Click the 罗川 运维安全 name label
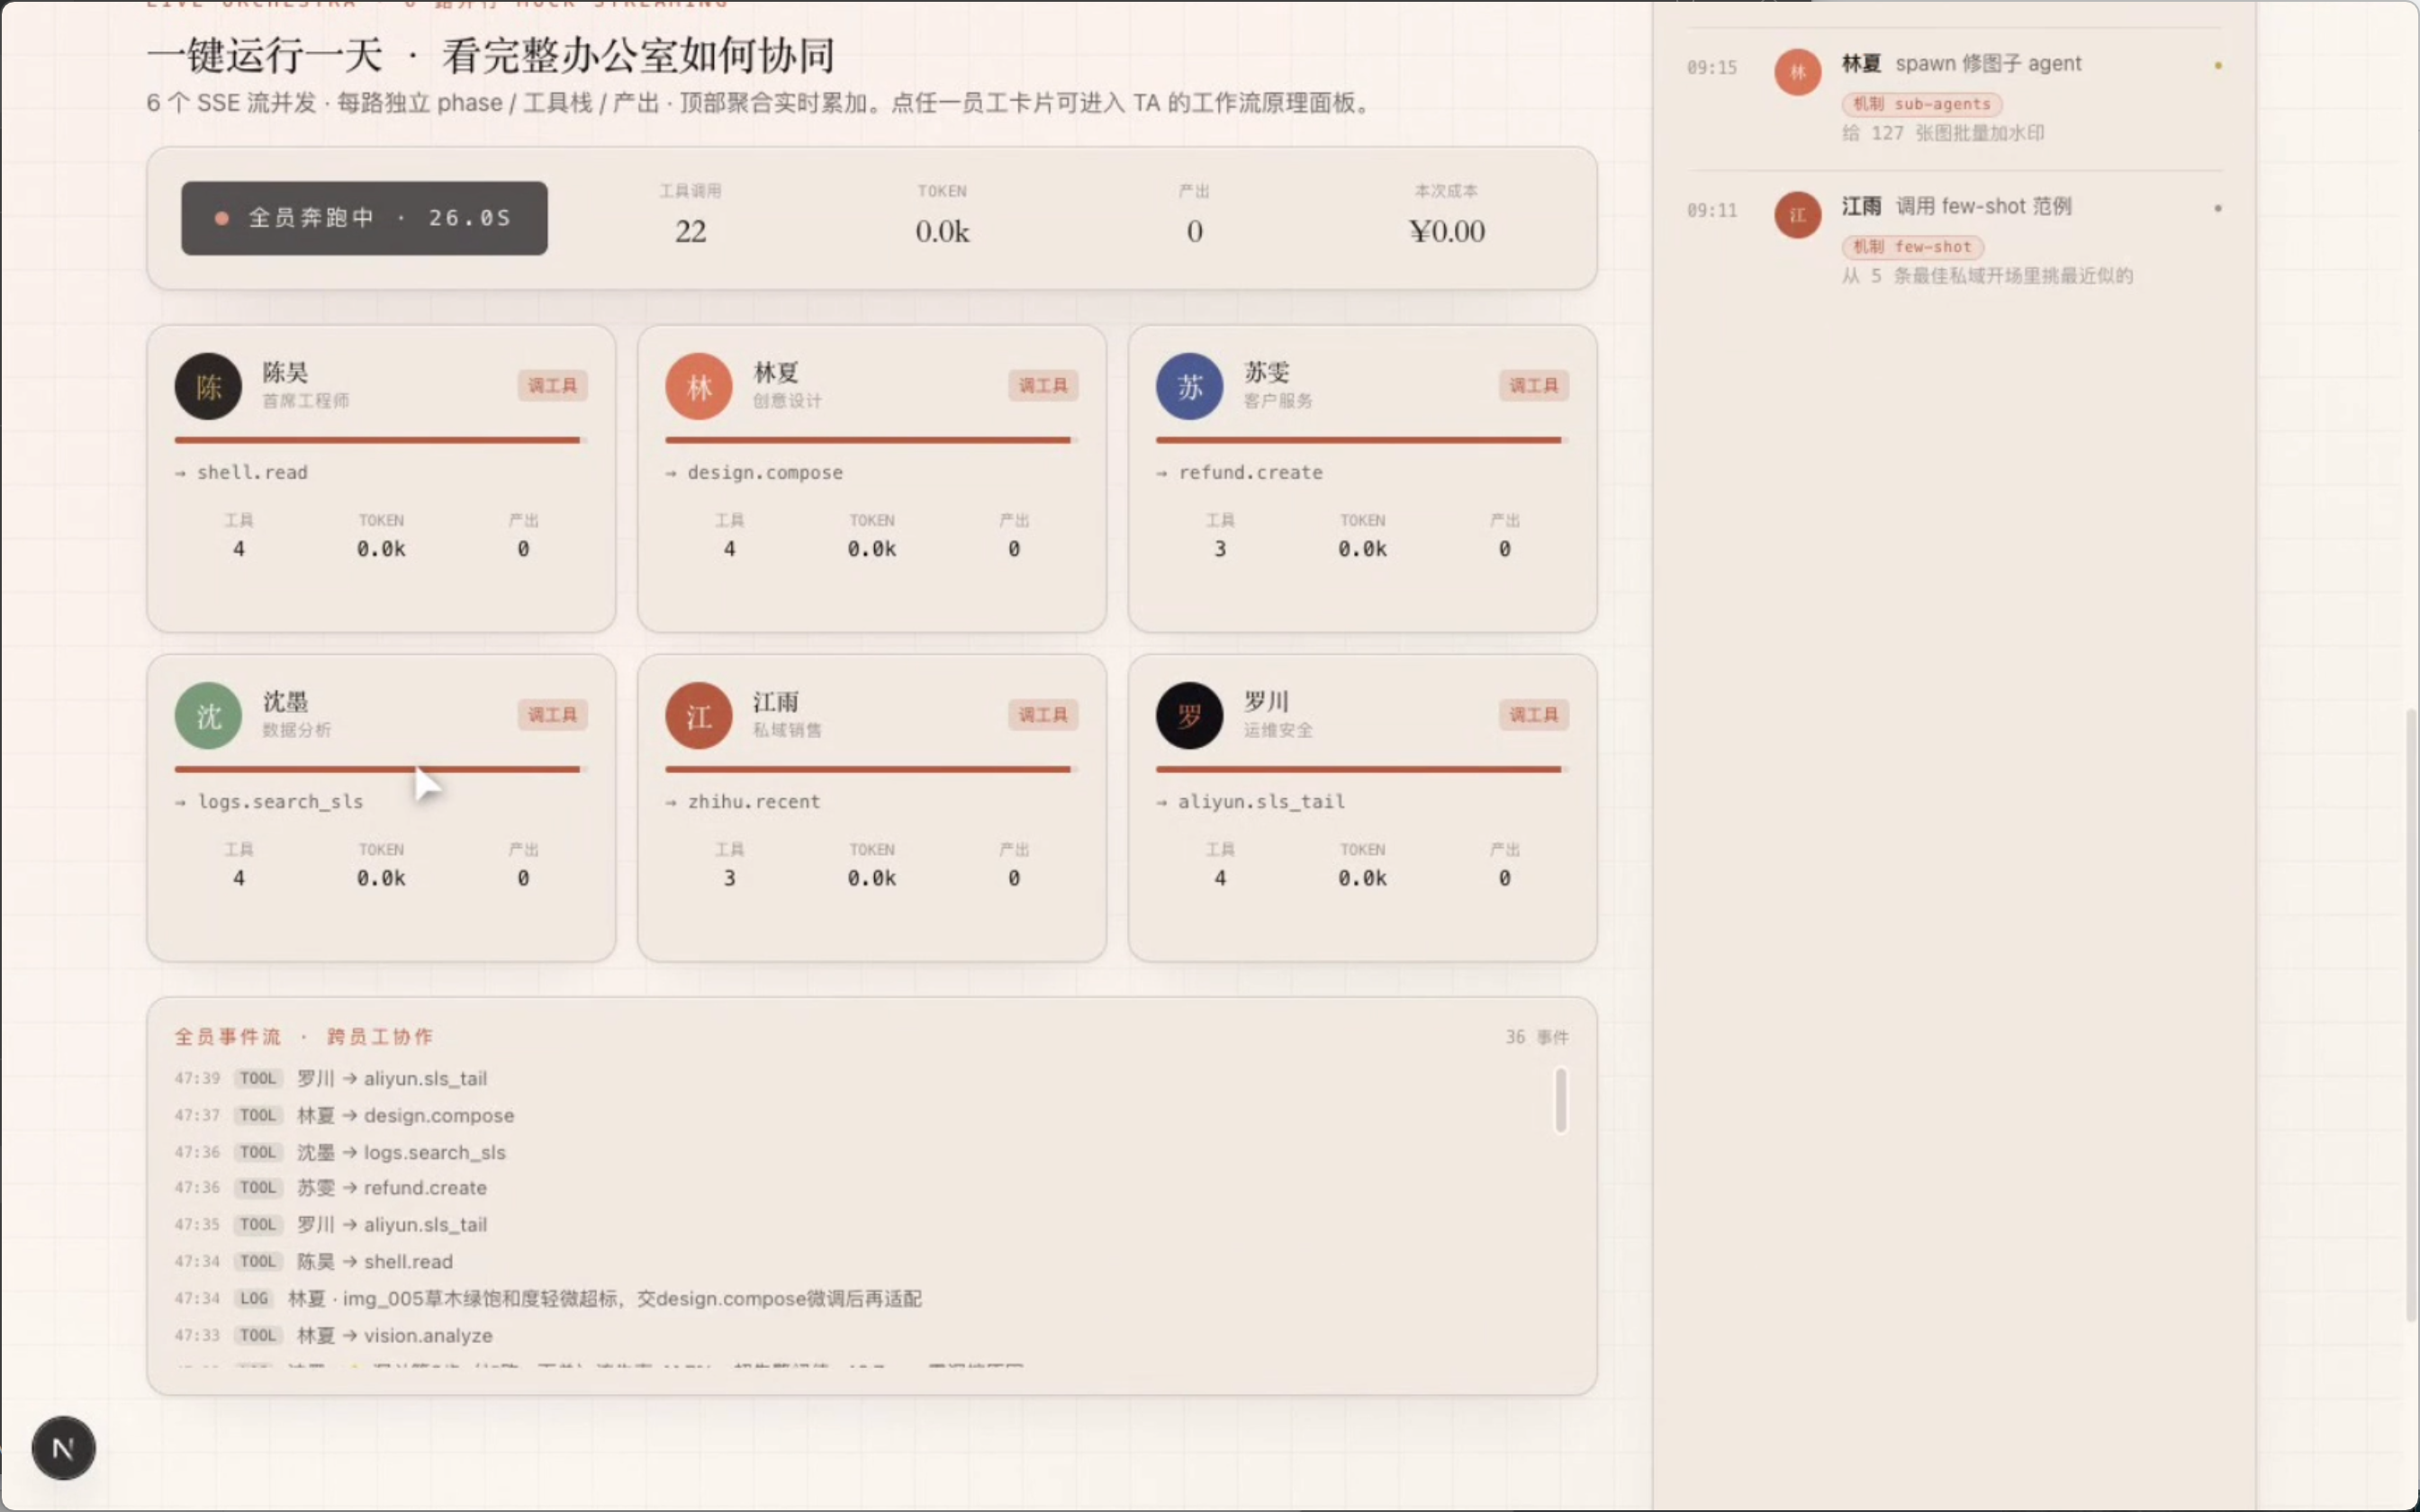The width and height of the screenshot is (2420, 1512). [x=1278, y=714]
